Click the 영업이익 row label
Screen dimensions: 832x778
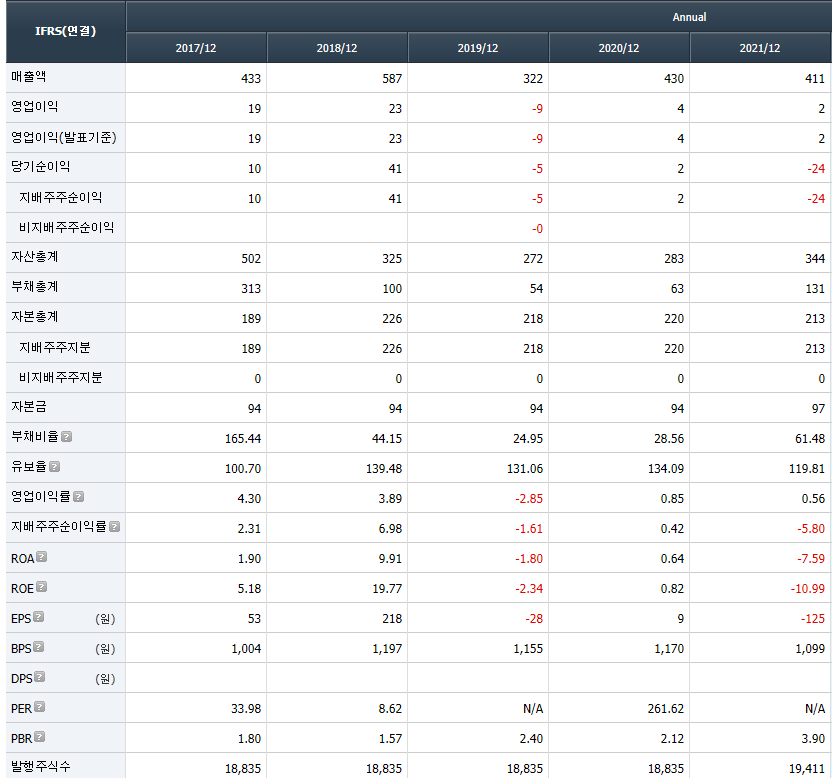point(34,107)
